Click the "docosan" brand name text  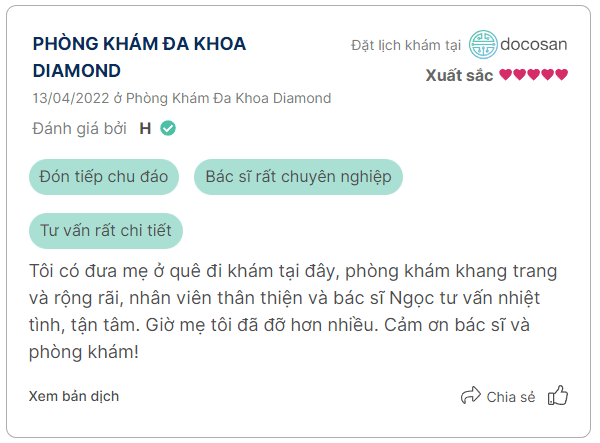coord(535,45)
